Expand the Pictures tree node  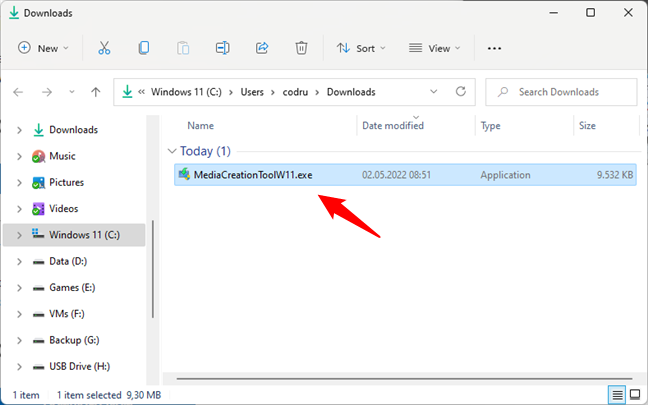pos(19,183)
